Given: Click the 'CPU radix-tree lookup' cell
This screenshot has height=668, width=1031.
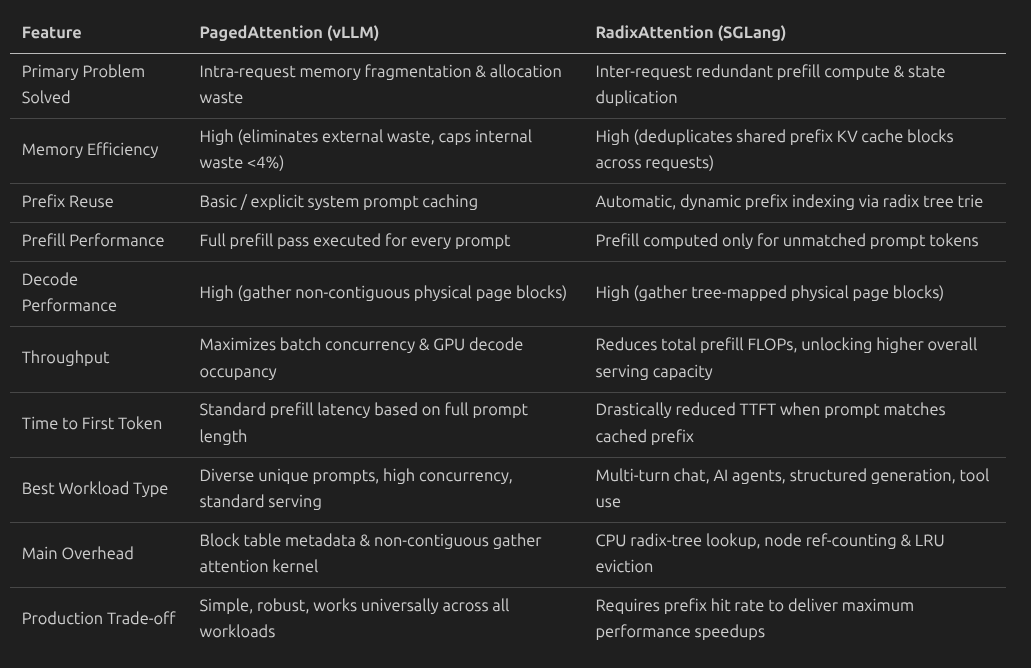Looking at the screenshot, I should pos(769,553).
